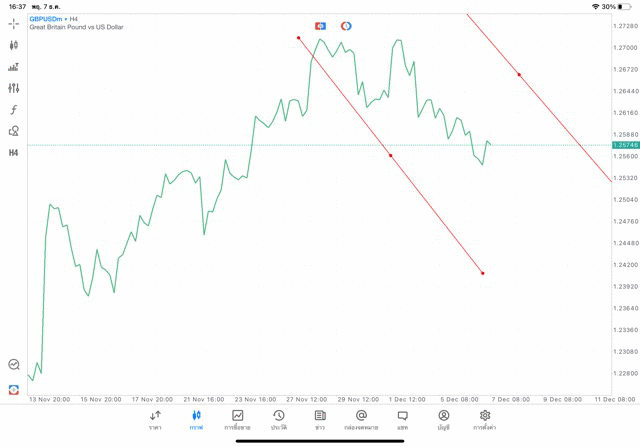Go to the ประวัติ tab
The image size is (640, 447).
pos(278,420)
